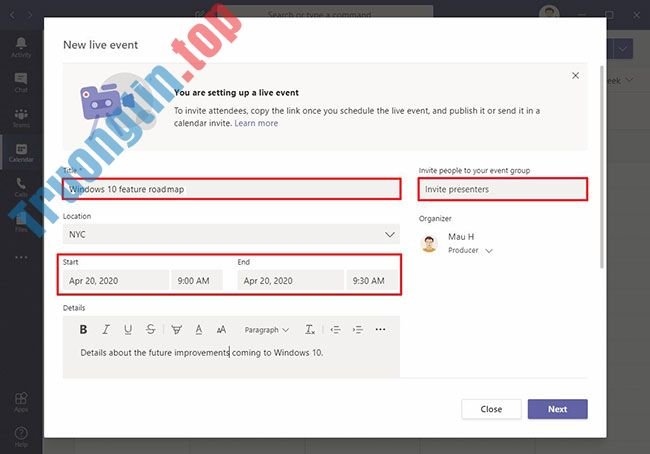The width and height of the screenshot is (650, 454).
Task: Open font size tool
Action: pos(221,330)
